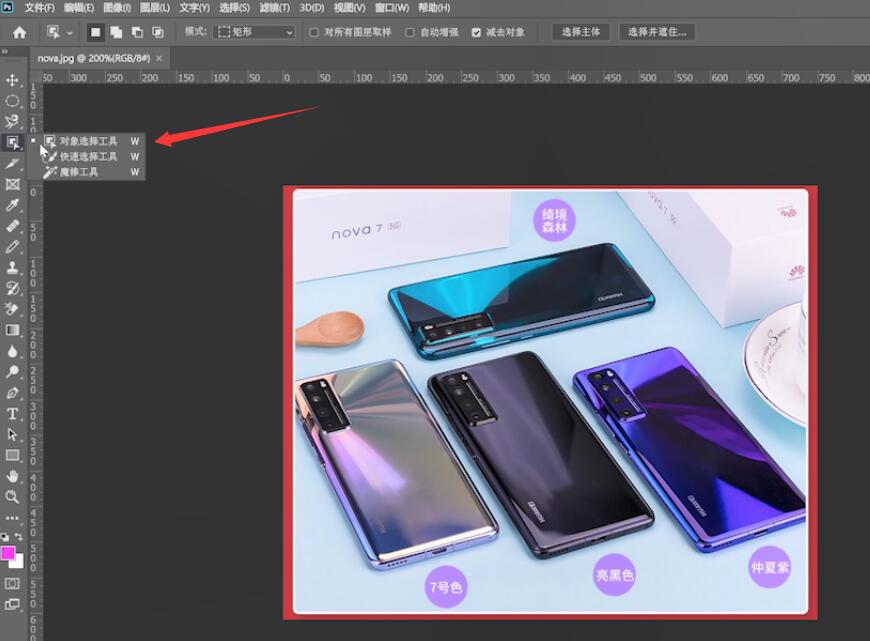This screenshot has width=870, height=641.
Task: Select the Zoom tool
Action: point(12,497)
